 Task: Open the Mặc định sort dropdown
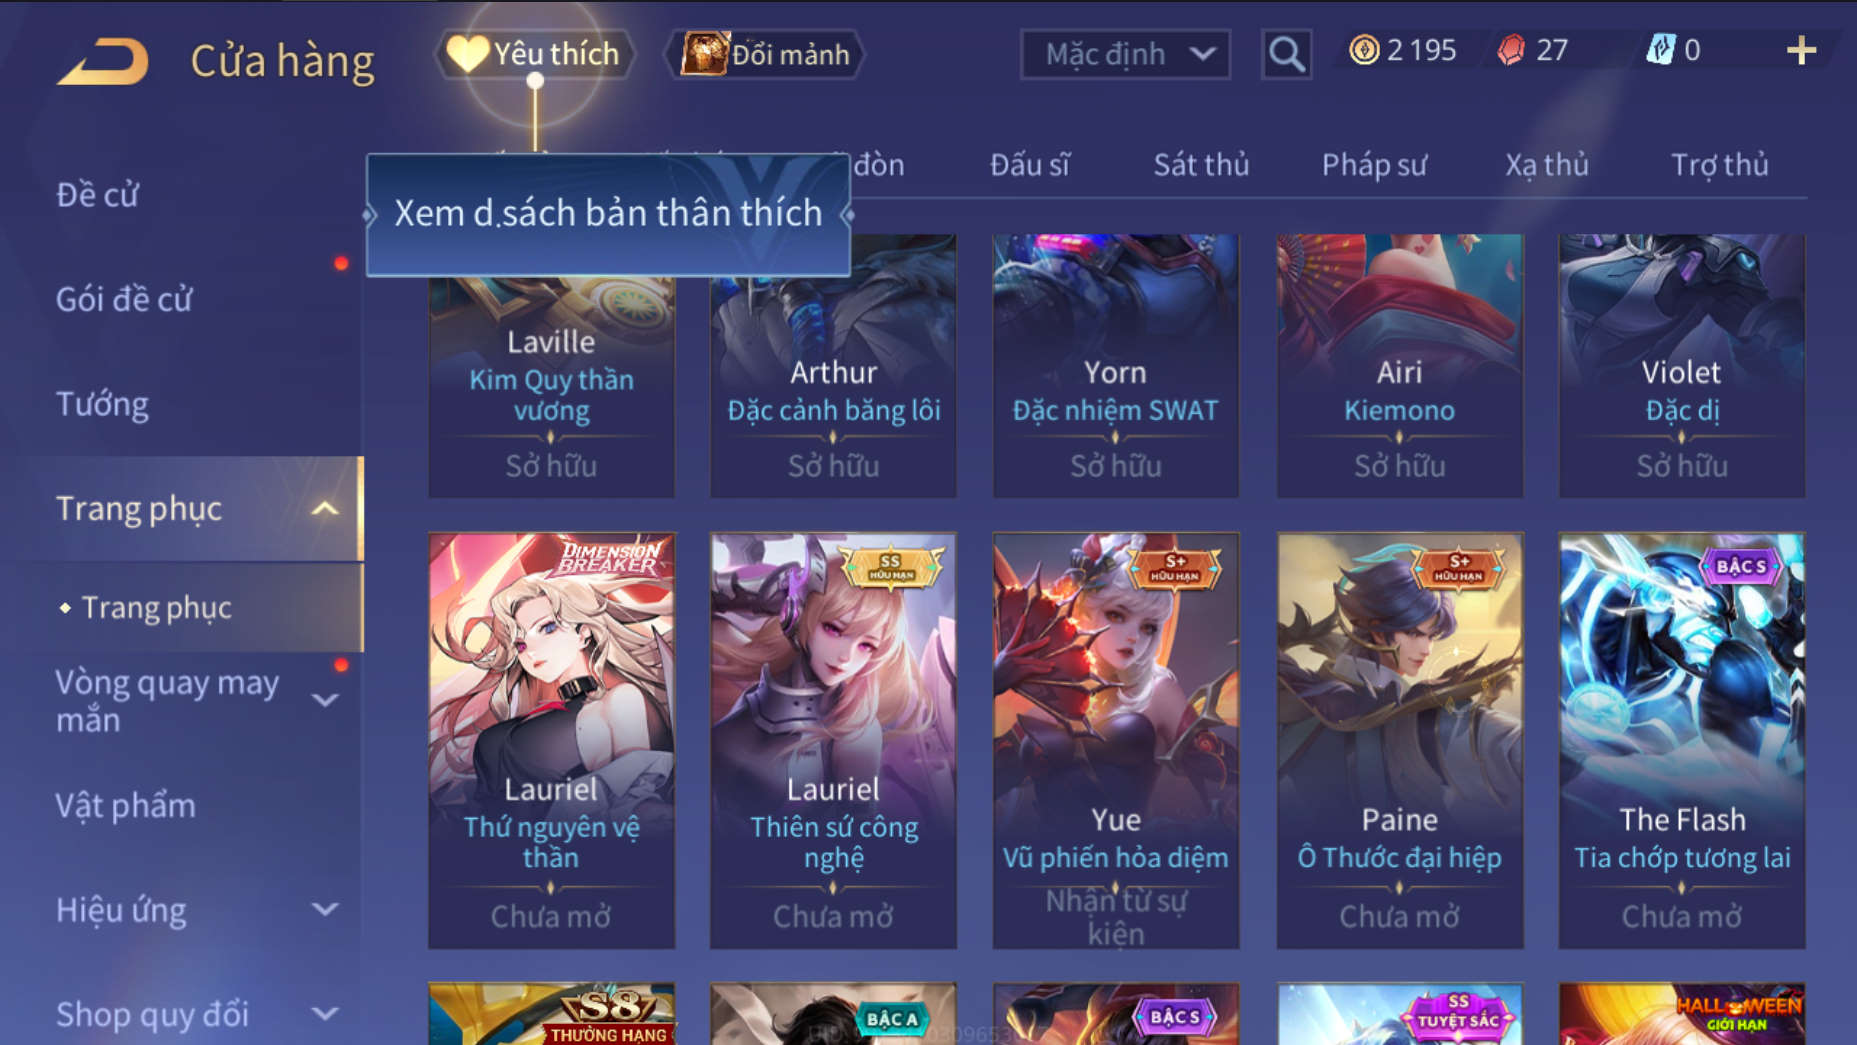click(1125, 54)
